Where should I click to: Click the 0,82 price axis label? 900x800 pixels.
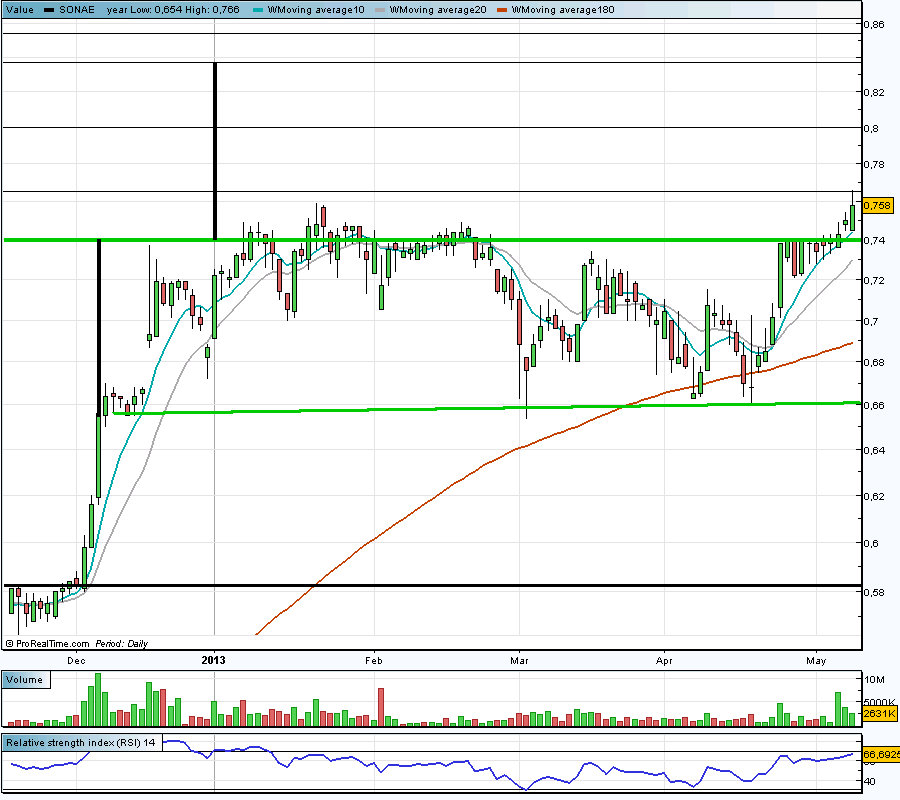tap(874, 92)
